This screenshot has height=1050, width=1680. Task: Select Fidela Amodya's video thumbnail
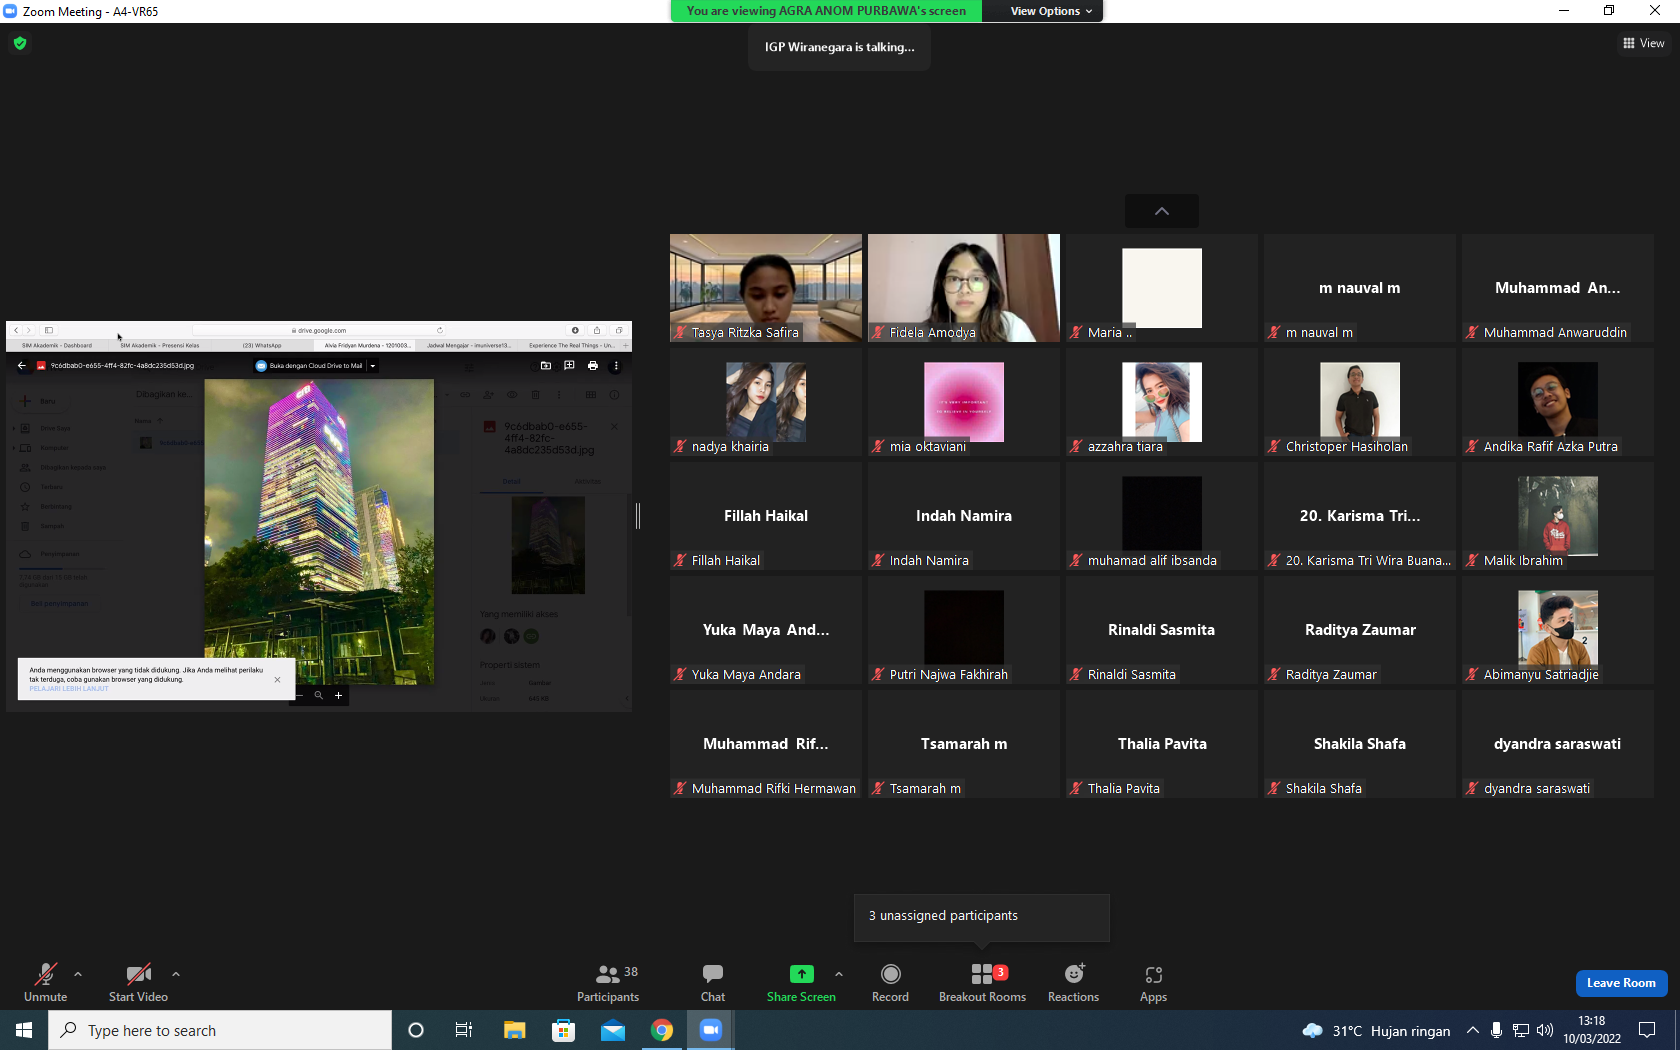pos(964,288)
